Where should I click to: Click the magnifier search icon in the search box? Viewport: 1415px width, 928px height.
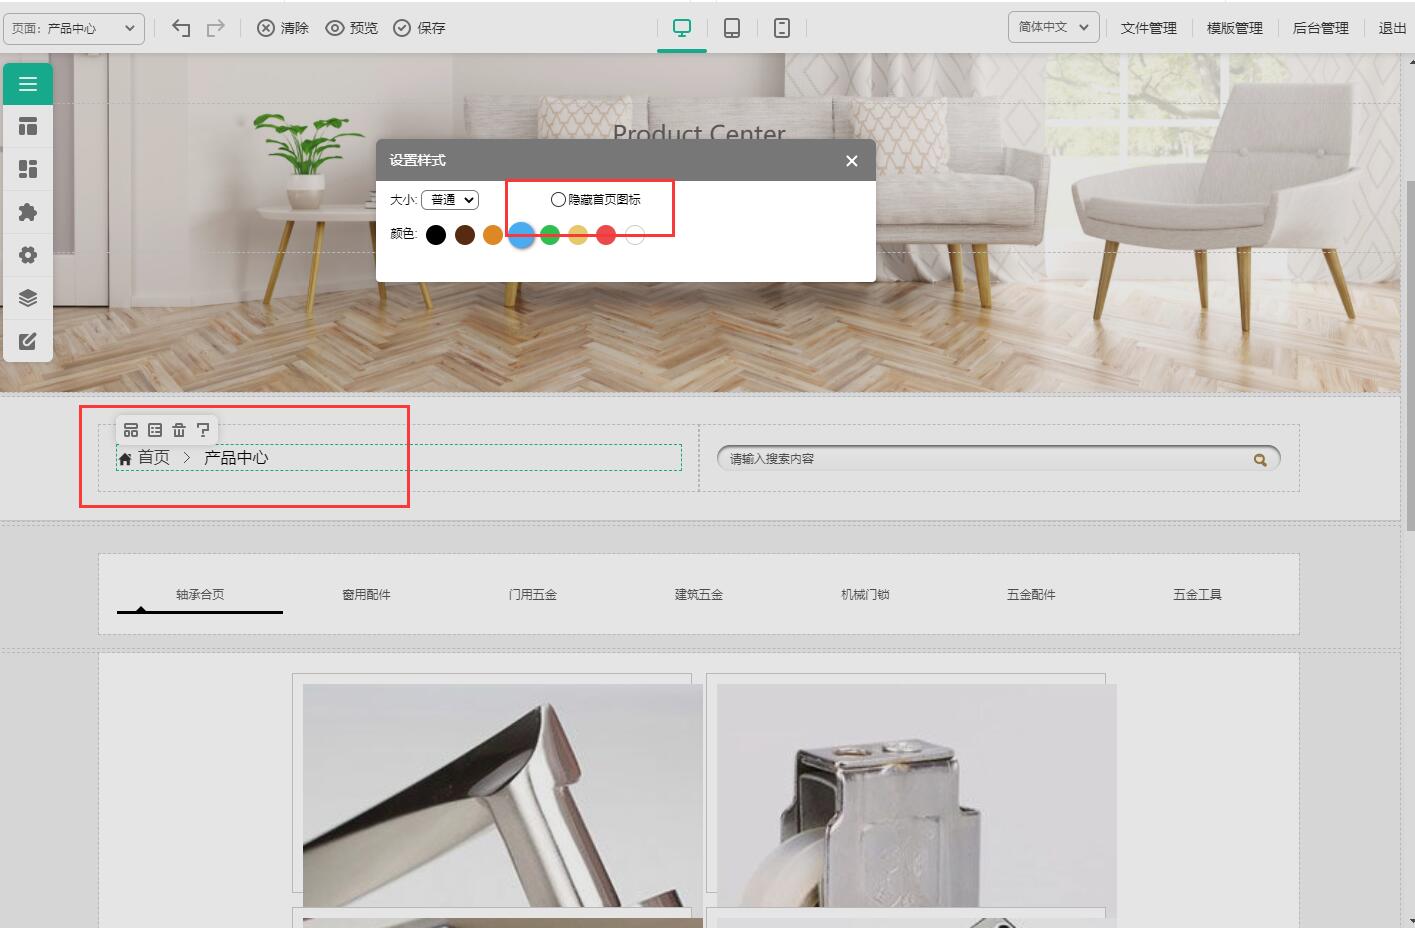point(1260,460)
